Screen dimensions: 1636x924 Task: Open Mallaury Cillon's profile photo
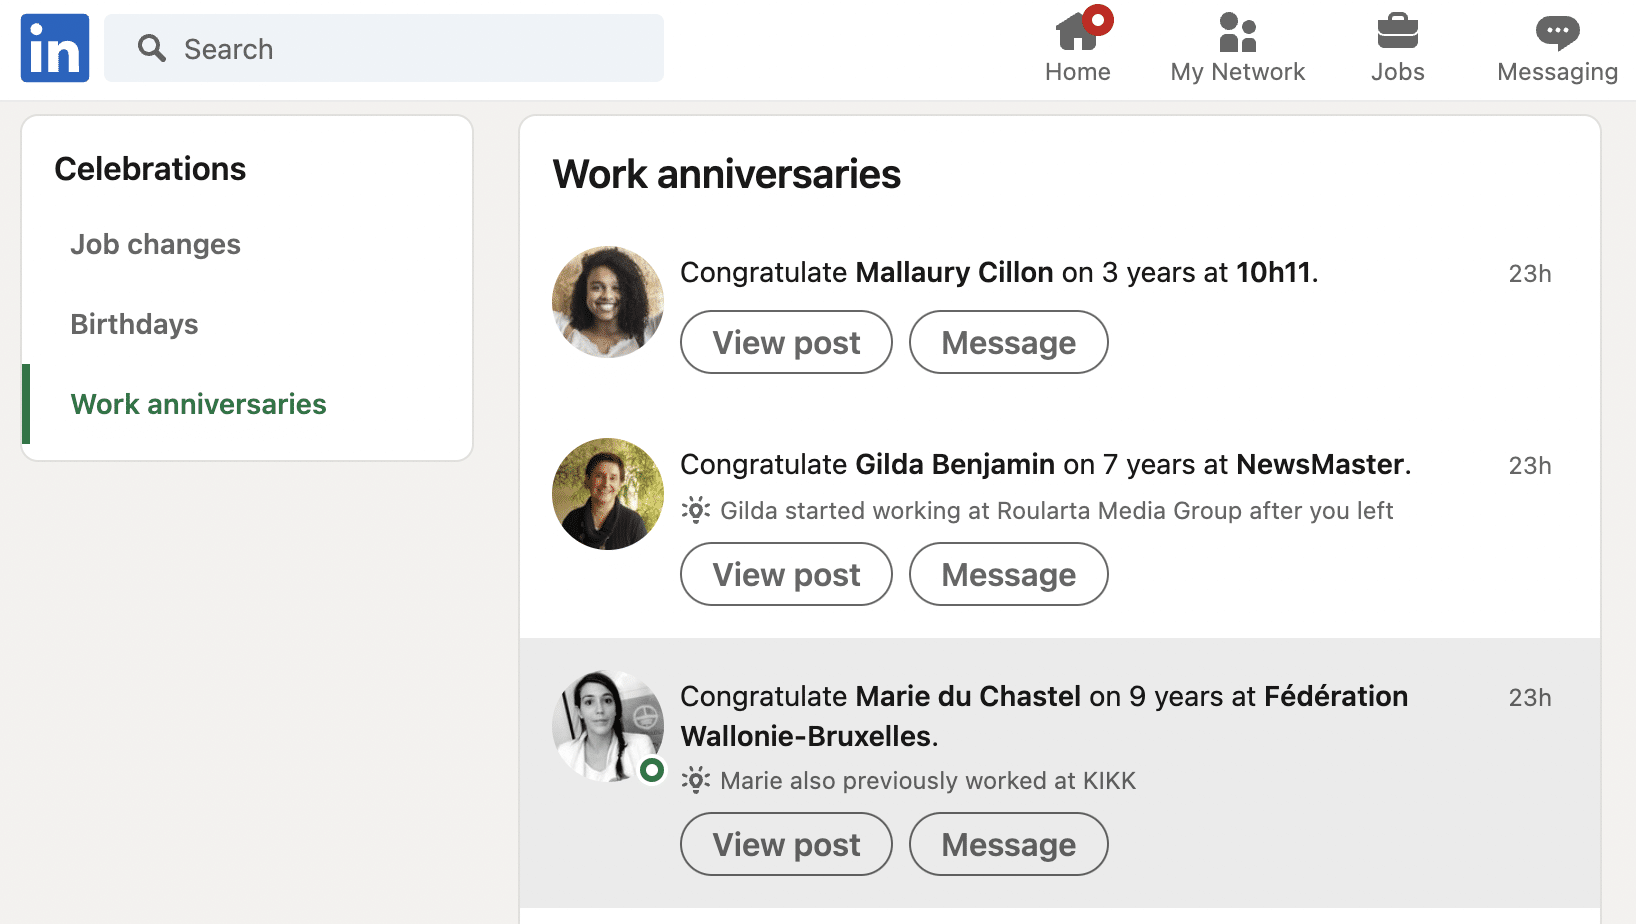[608, 302]
